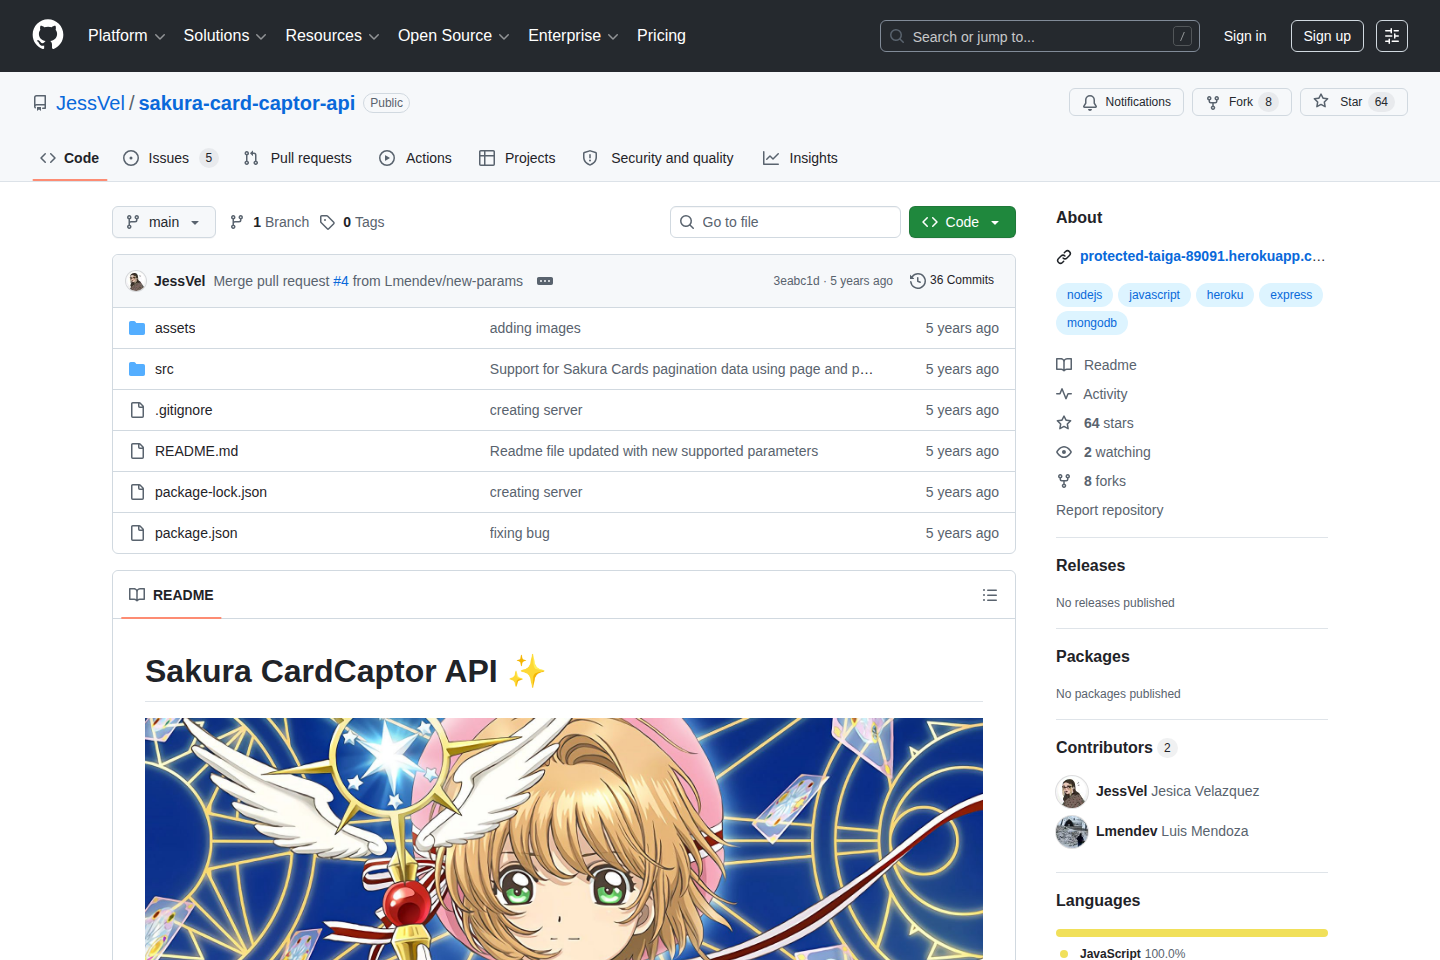The height and width of the screenshot is (960, 1440).
Task: Click the assets folder icon
Action: point(137,327)
